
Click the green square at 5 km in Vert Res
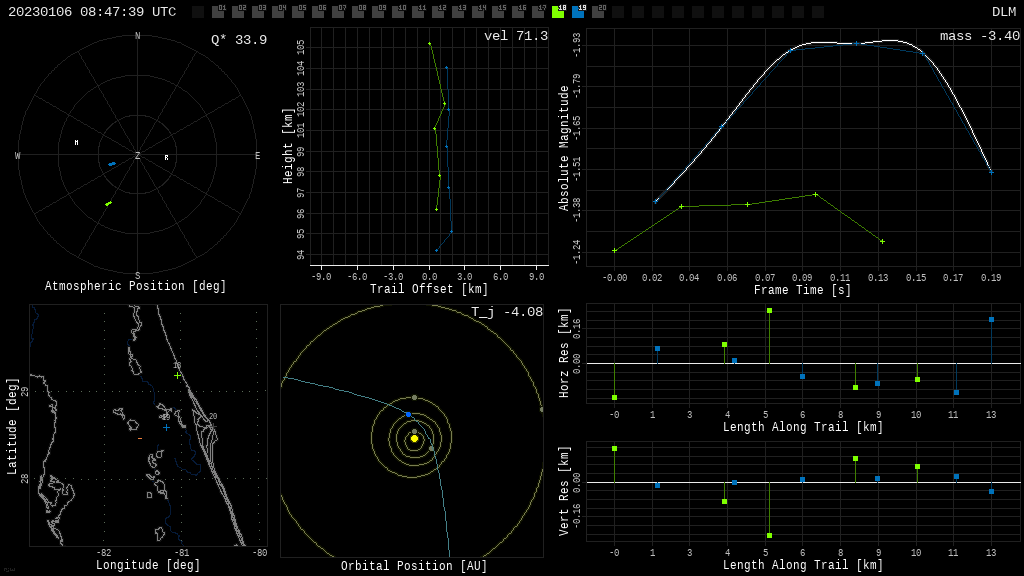(769, 536)
